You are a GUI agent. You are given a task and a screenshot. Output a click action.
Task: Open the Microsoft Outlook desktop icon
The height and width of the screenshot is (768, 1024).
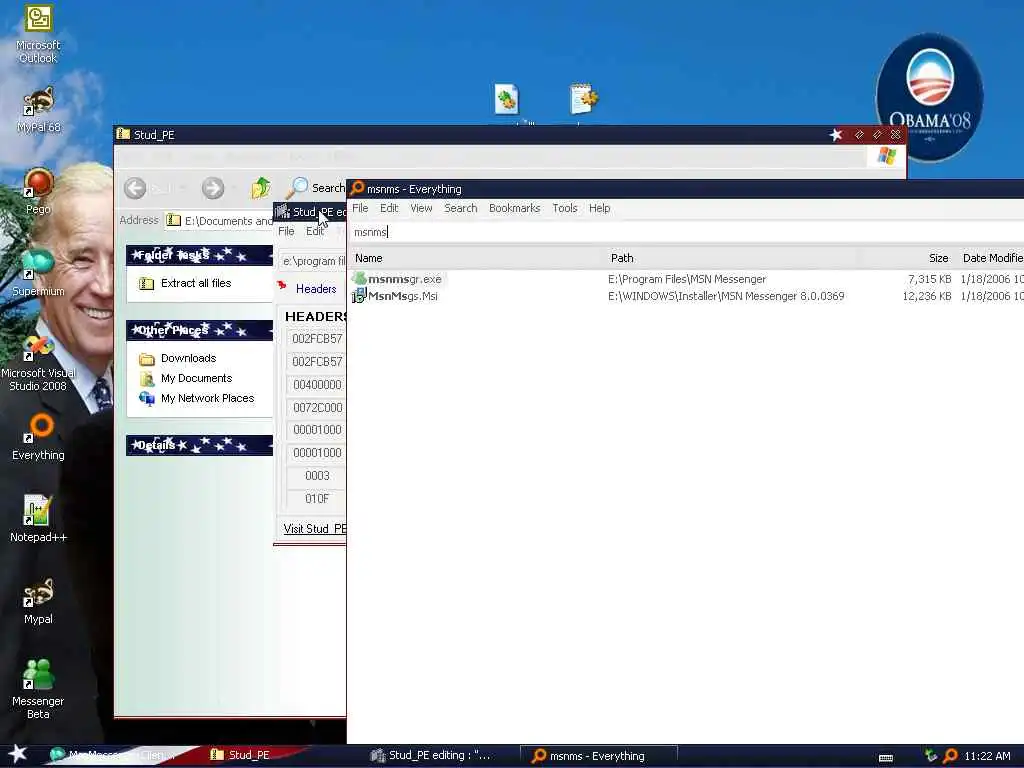click(x=38, y=34)
